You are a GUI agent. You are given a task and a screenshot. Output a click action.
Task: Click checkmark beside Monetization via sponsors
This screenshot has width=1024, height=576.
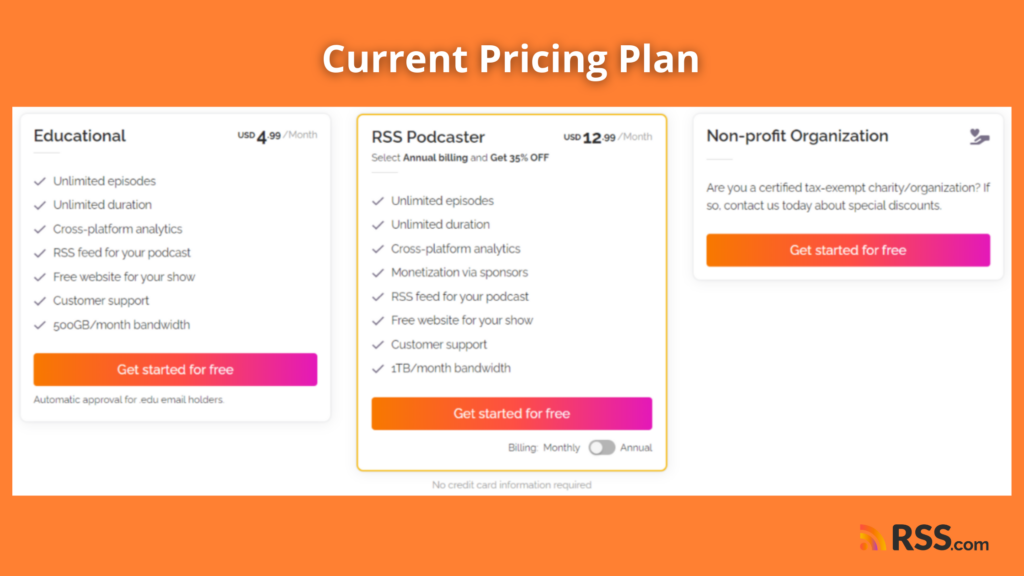pos(377,273)
